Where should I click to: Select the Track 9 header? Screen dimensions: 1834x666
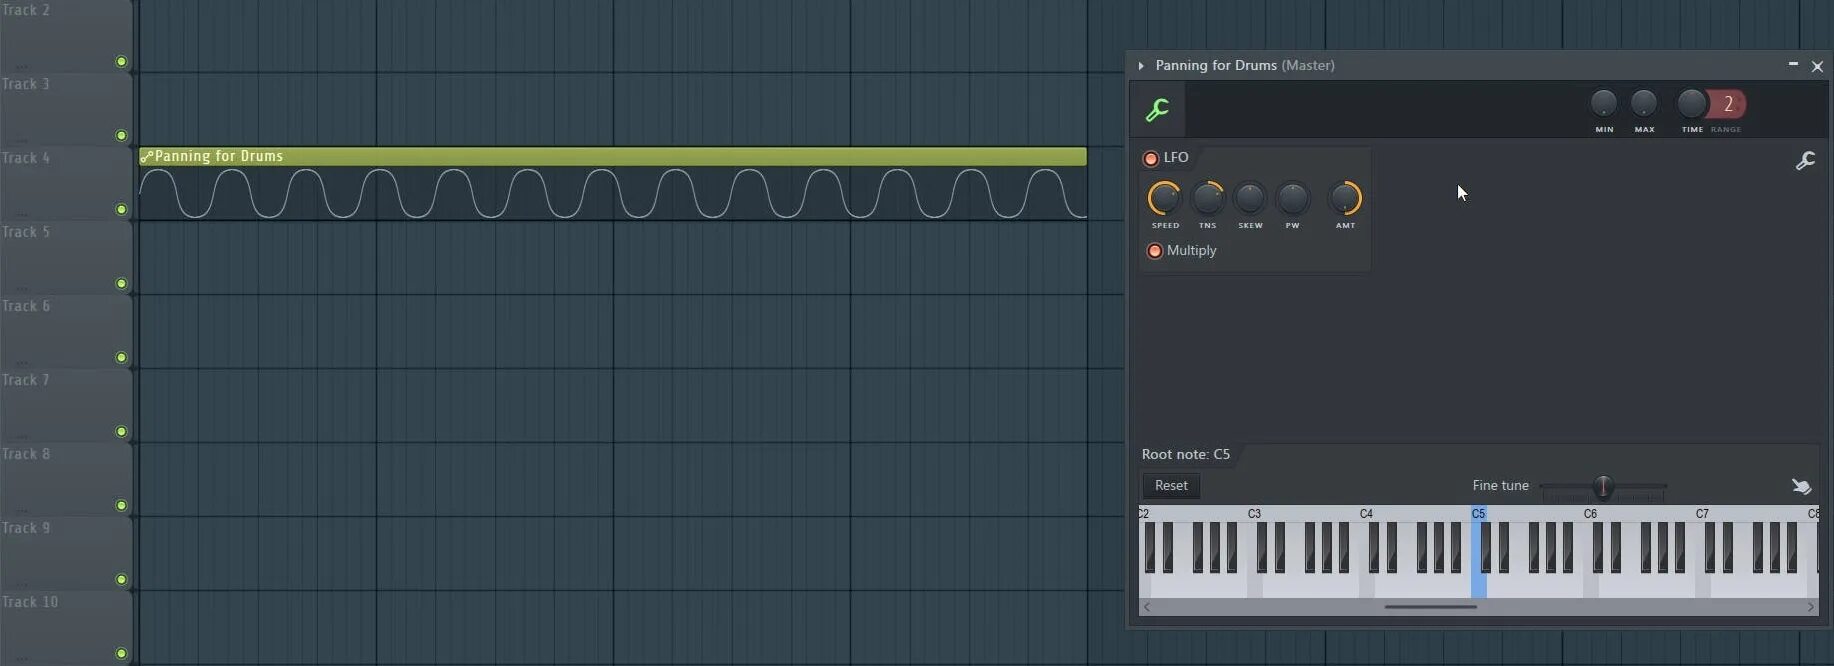point(66,554)
